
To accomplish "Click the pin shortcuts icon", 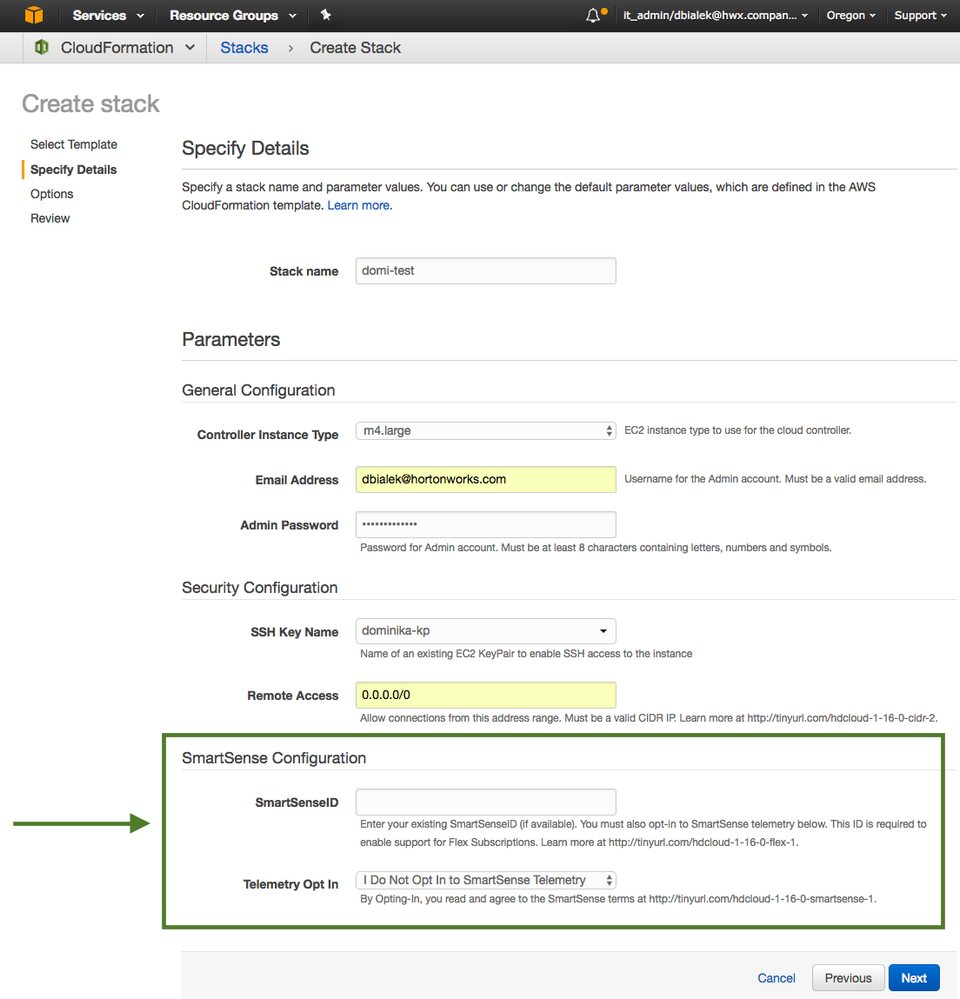I will [326, 15].
